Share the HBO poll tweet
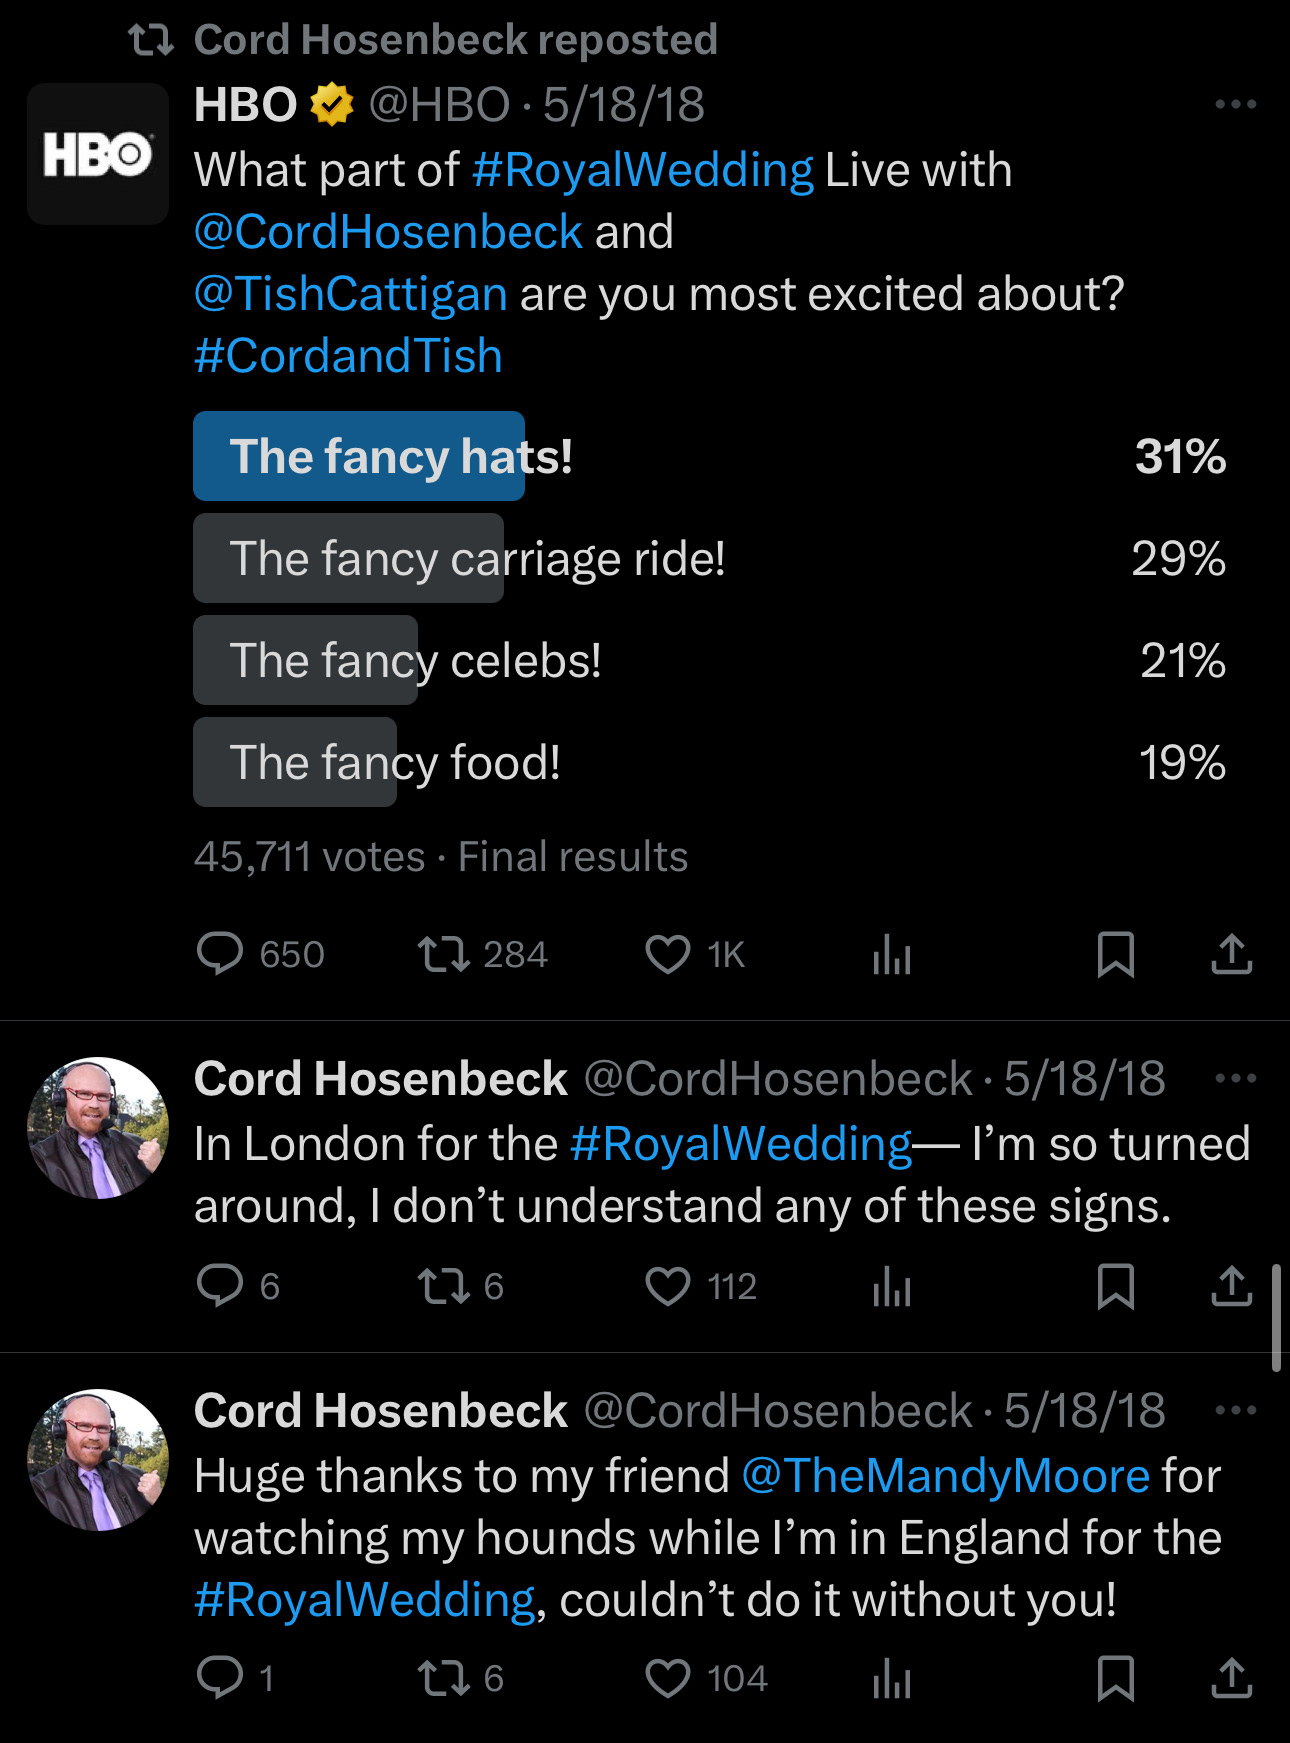 pos(1231,954)
